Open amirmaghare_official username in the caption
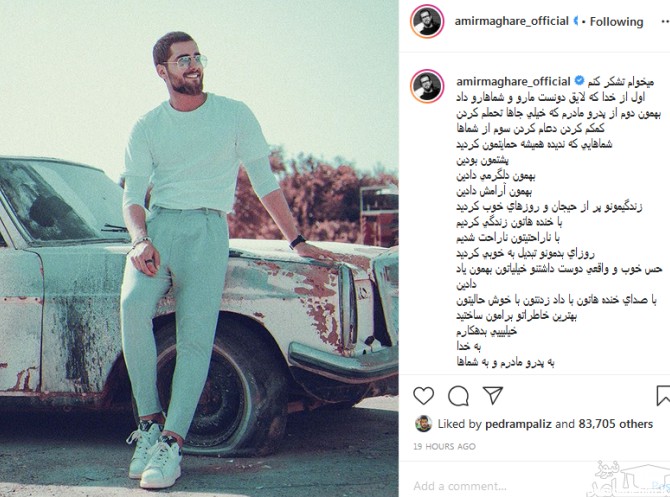 (x=513, y=81)
